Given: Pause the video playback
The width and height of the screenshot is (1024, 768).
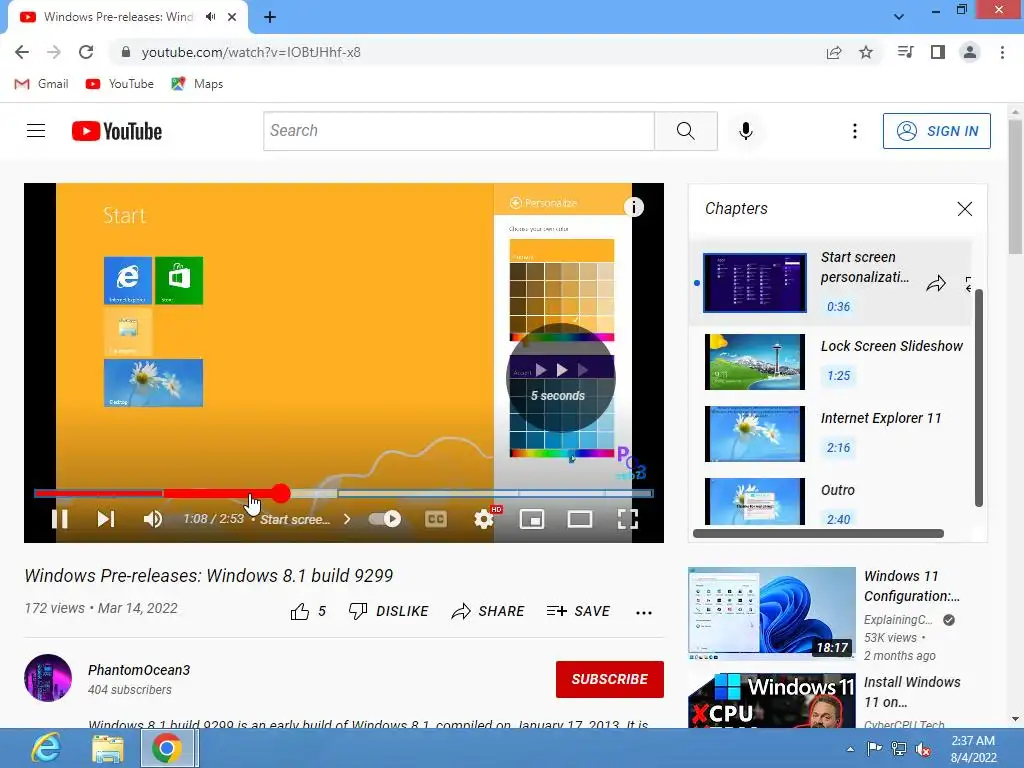Looking at the screenshot, I should [x=59, y=519].
